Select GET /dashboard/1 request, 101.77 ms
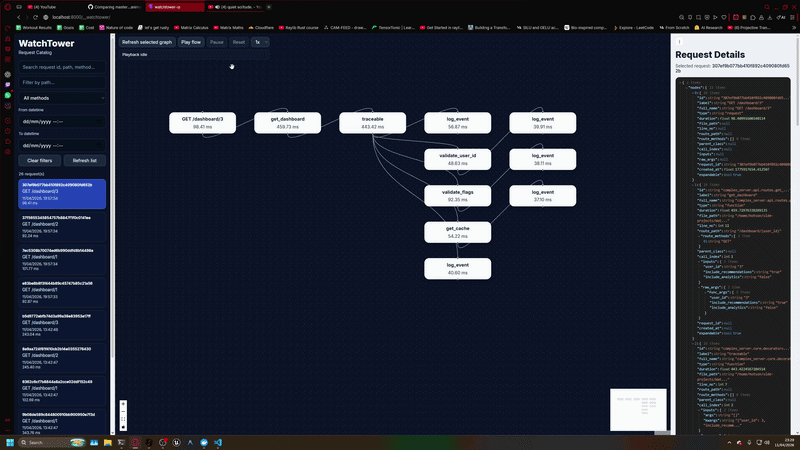 pos(62,260)
